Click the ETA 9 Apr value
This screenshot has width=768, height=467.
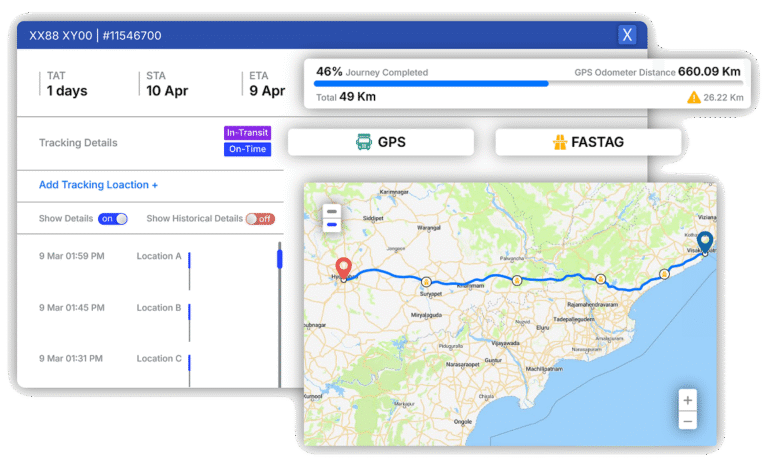tap(267, 91)
